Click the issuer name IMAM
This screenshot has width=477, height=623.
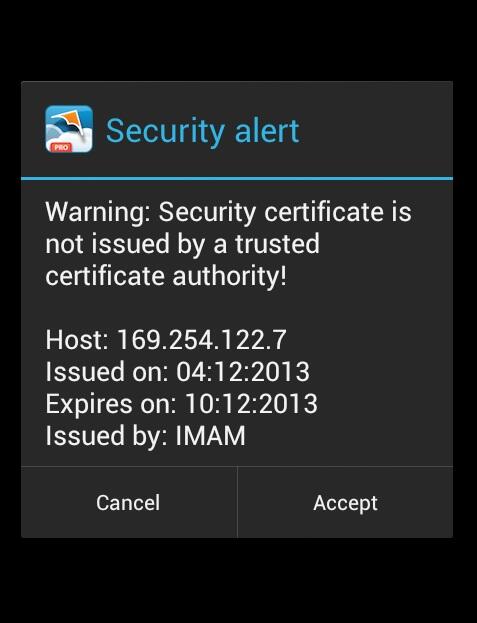pos(210,436)
